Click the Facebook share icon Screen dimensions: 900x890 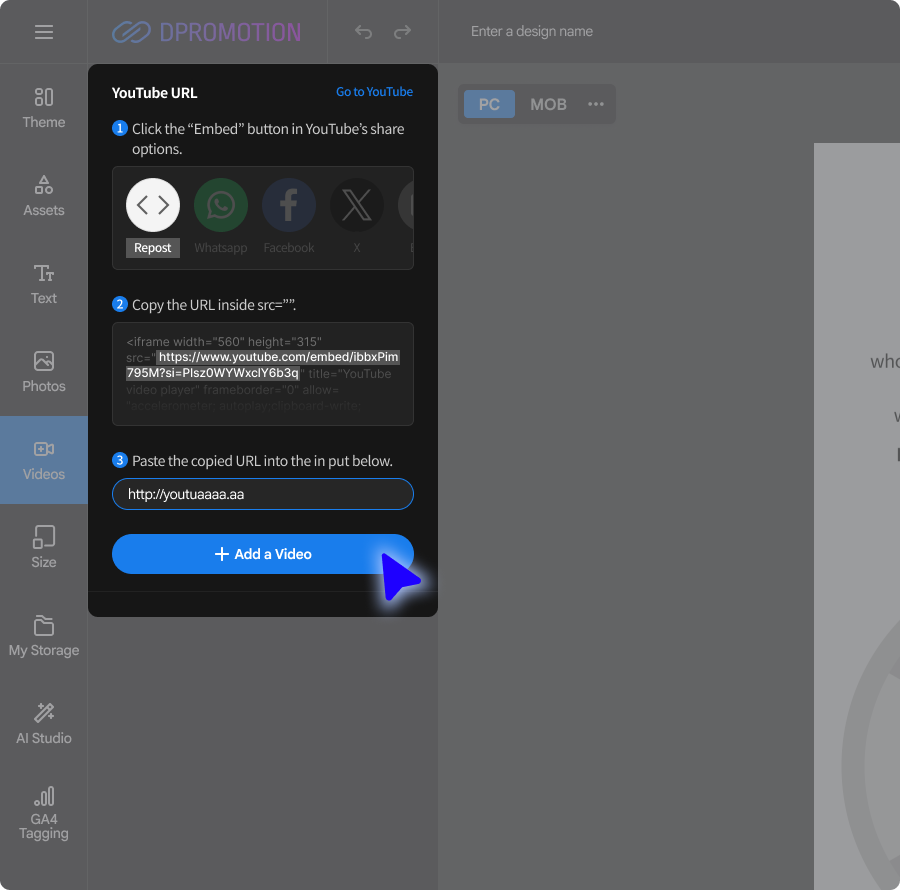coord(289,205)
